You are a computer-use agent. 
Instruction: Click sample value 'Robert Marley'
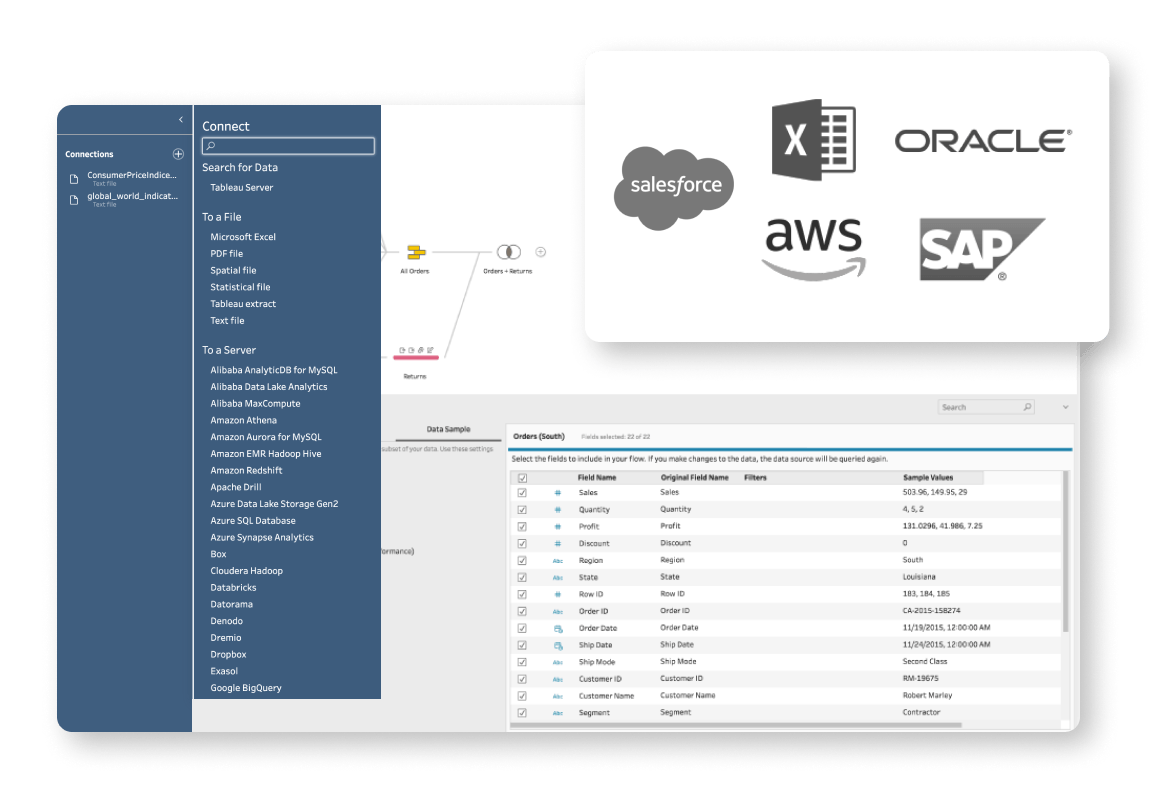coord(927,696)
